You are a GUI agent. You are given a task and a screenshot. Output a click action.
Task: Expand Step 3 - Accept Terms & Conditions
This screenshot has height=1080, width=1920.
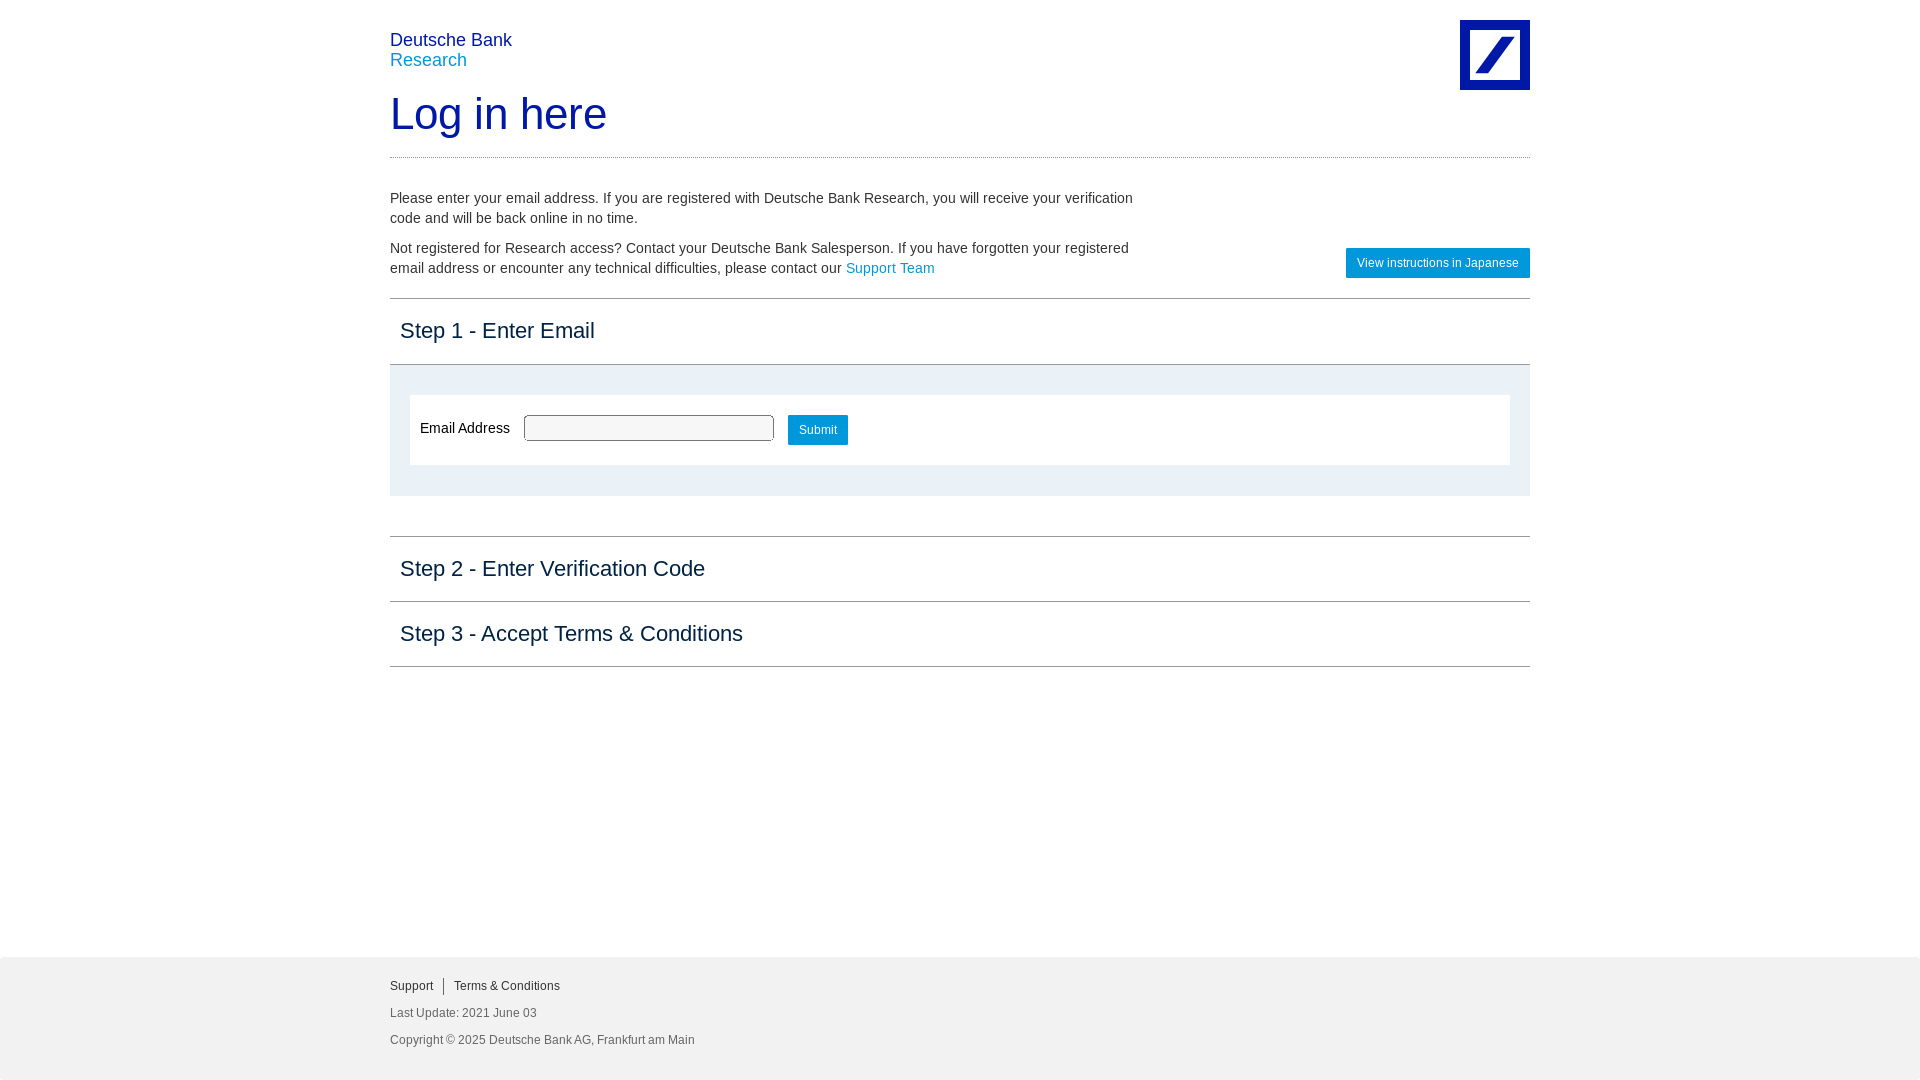960,634
